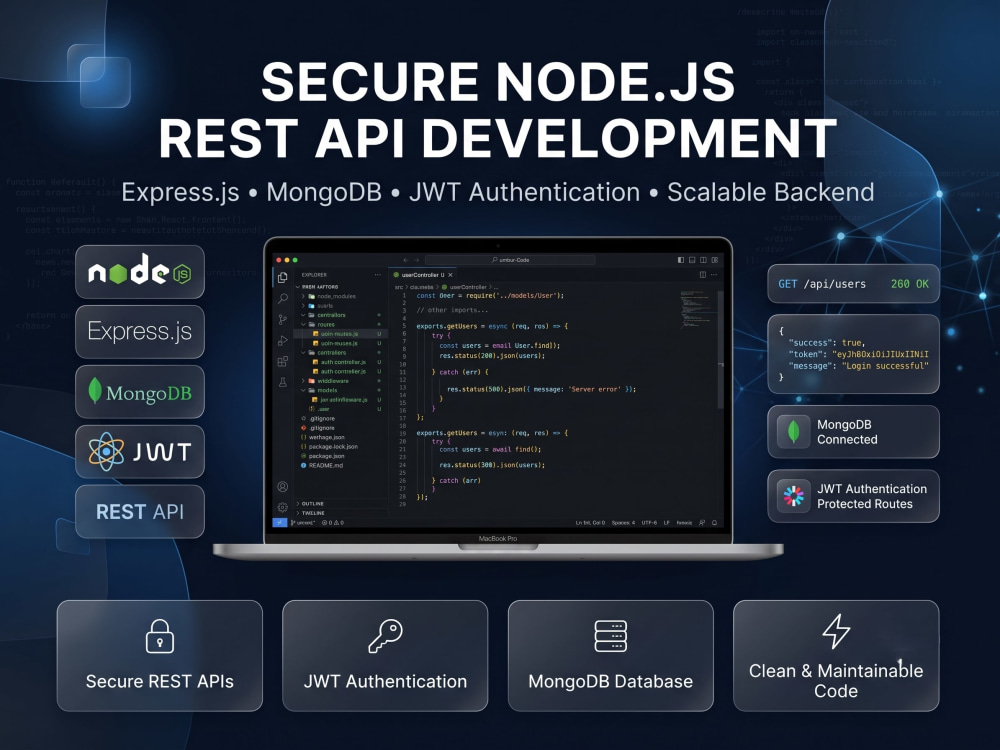Open the Customize Layout icon

(715, 260)
